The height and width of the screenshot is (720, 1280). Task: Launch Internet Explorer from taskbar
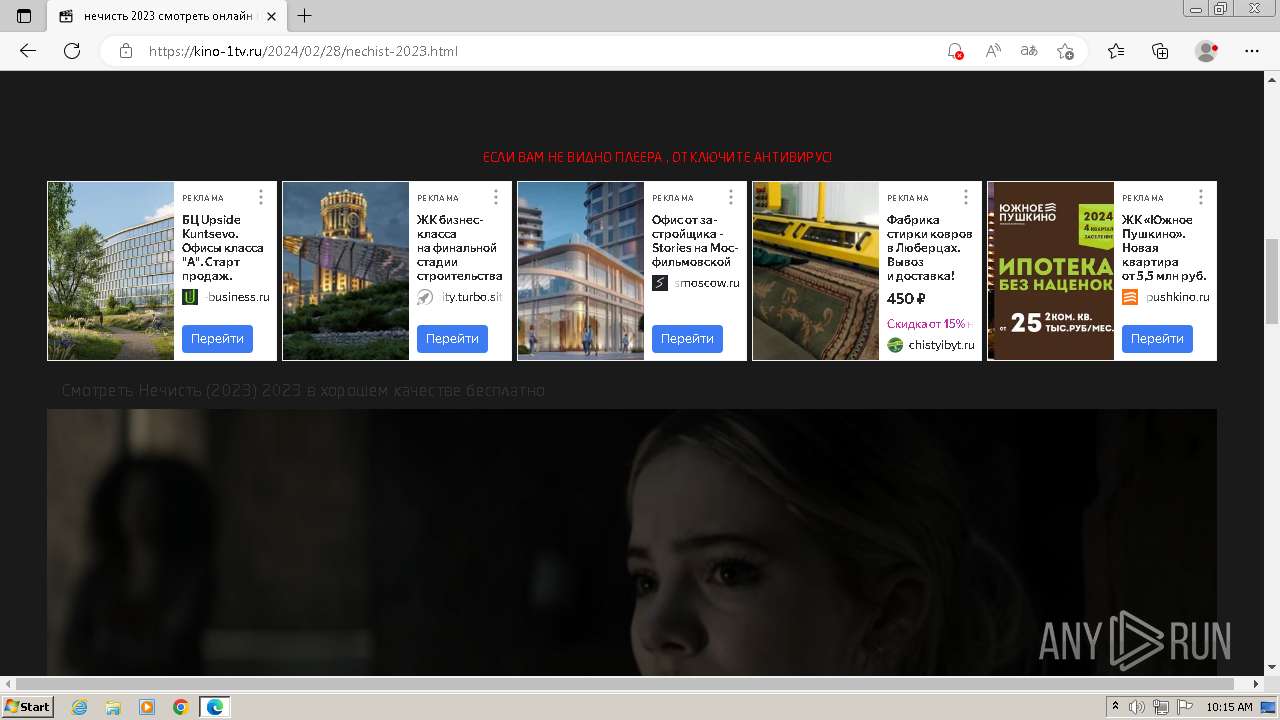click(80, 707)
